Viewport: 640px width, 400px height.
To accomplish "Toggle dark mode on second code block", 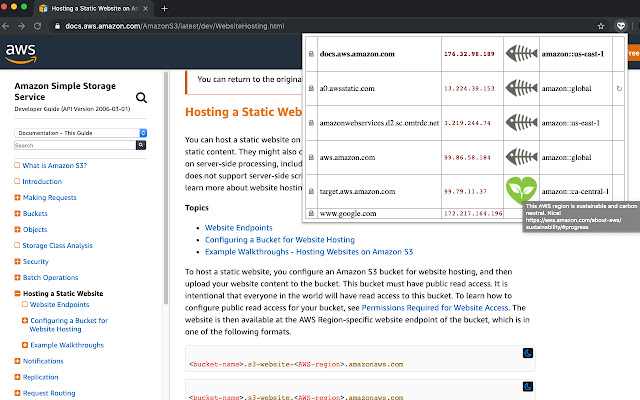I will tap(528, 387).
